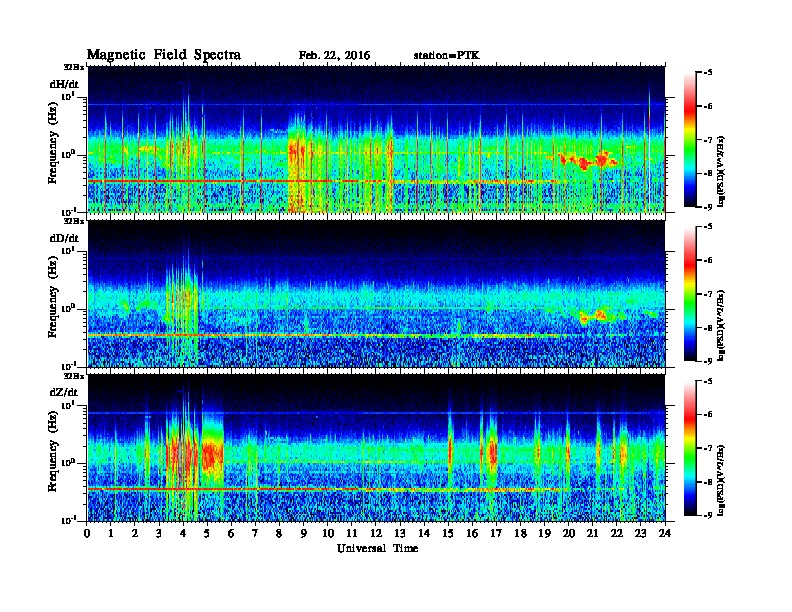Click the "-8" value on dD/dt color bar
This screenshot has height=612, width=792.
pos(708,328)
